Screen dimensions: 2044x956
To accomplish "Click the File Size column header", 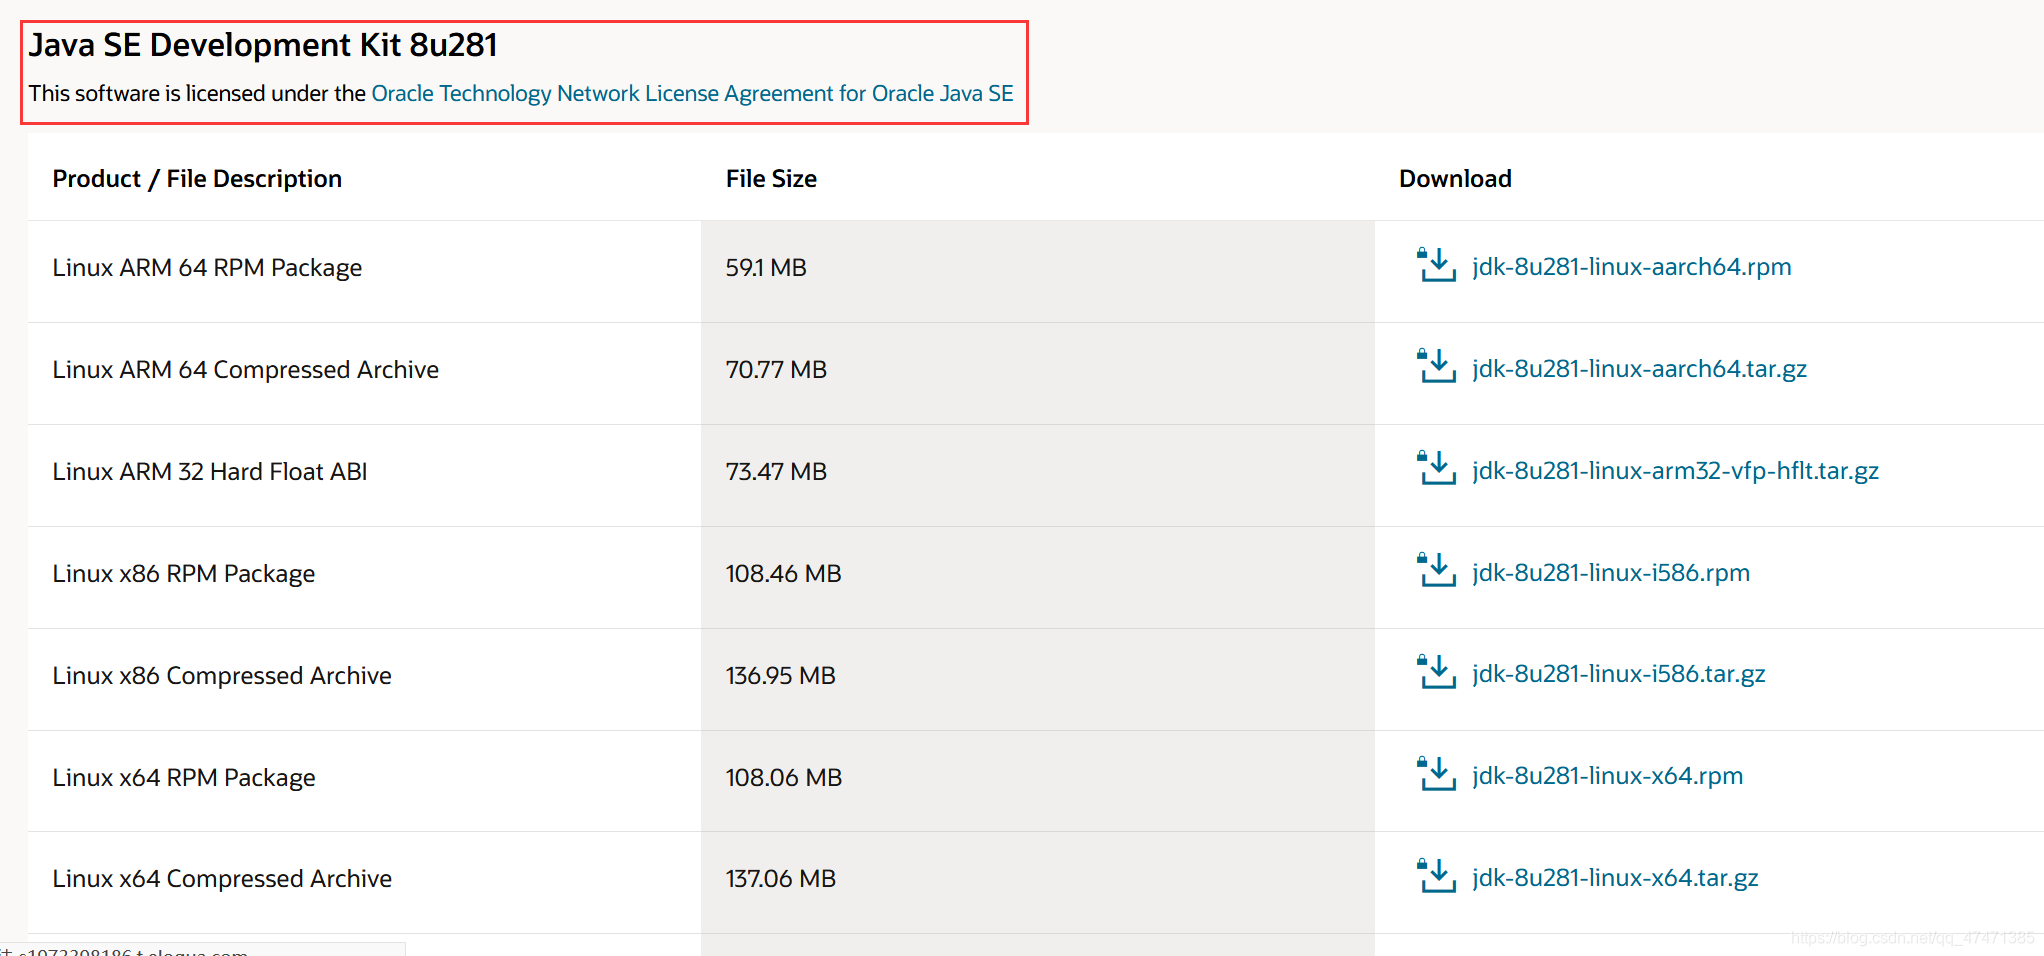I will pyautogui.click(x=771, y=179).
